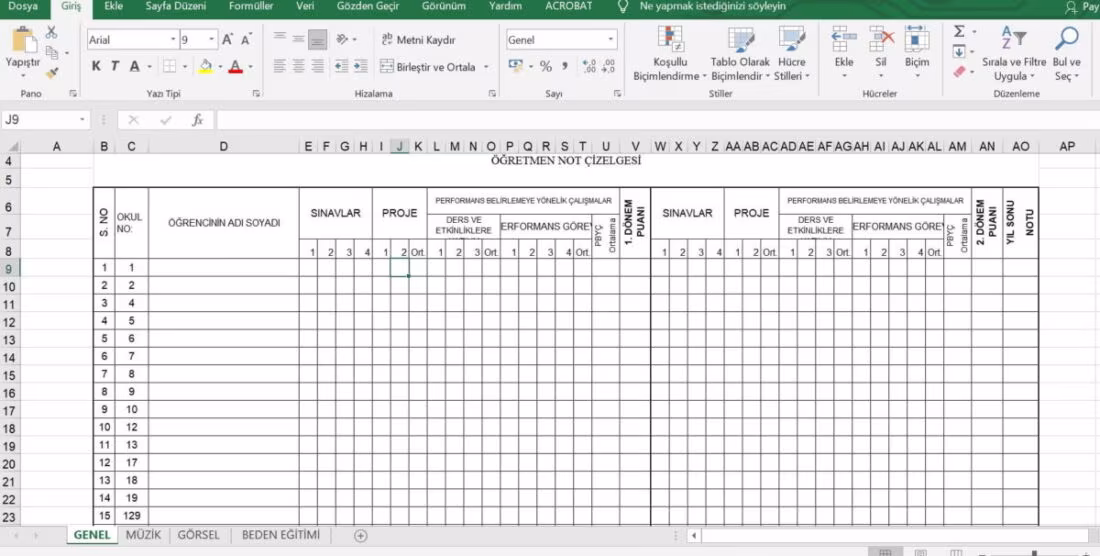Screen dimensions: 1100x556
Task: Open the BEDEN EĞİTİMİ sheet tab
Action: click(x=281, y=535)
